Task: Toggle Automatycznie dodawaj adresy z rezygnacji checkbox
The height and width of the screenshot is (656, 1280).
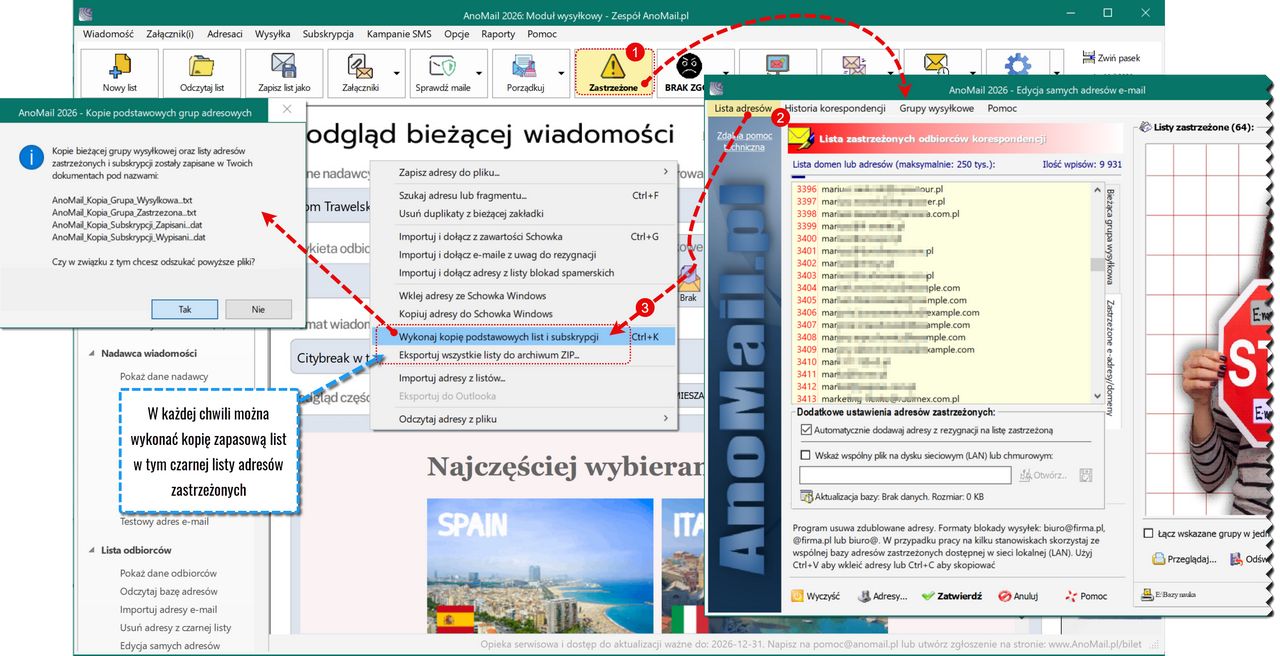Action: [x=806, y=430]
